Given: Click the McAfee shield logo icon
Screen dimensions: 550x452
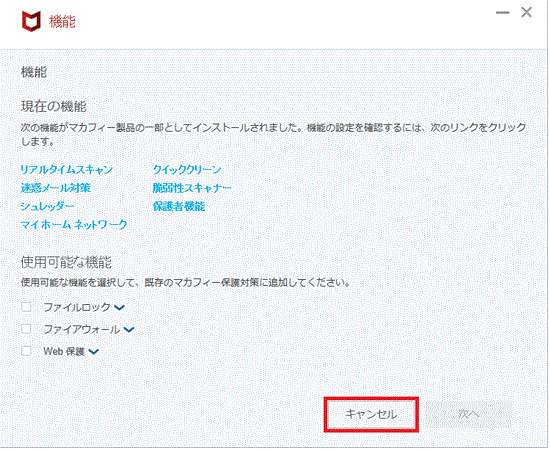Looking at the screenshot, I should (31, 21).
